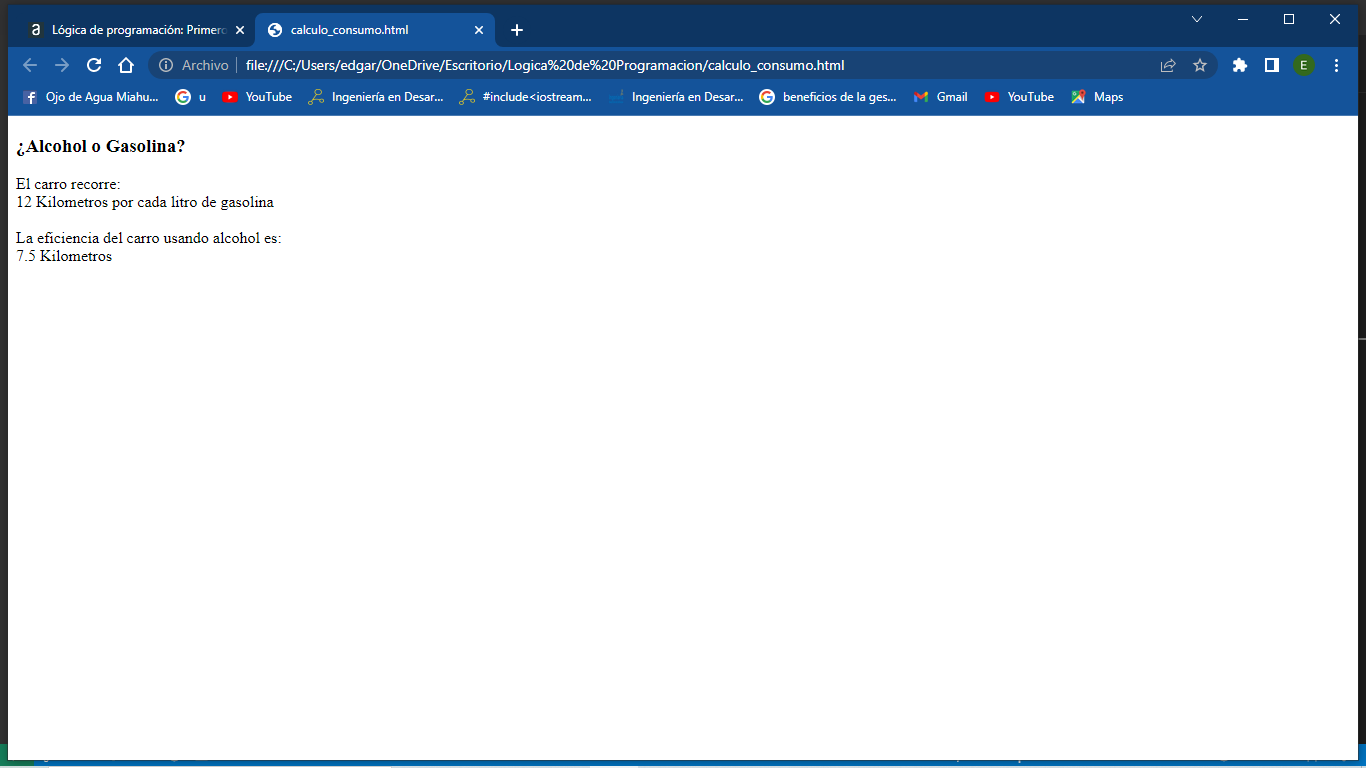The image size is (1366, 768).
Task: Close the calculo_consumo.html tab
Action: click(x=479, y=30)
